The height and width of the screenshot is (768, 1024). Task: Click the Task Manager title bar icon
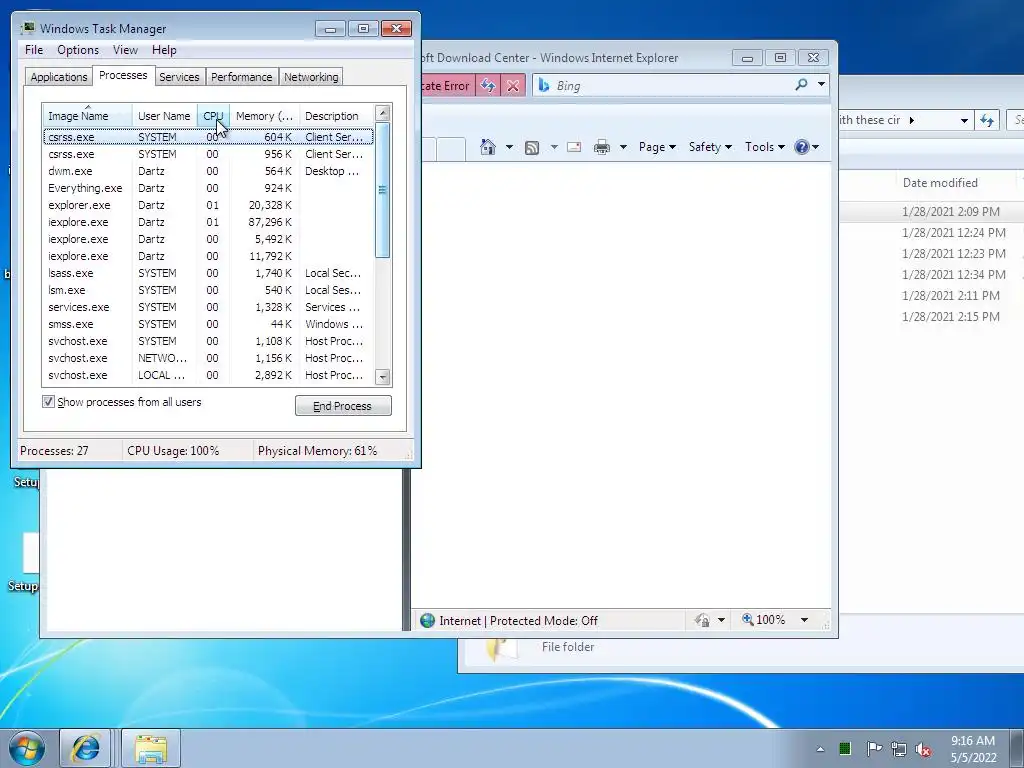pyautogui.click(x=27, y=28)
